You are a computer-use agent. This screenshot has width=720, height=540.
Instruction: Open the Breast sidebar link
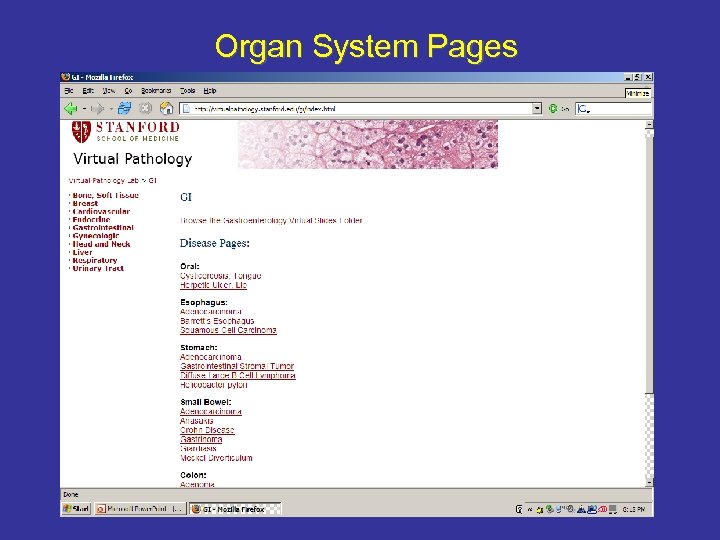coord(85,203)
